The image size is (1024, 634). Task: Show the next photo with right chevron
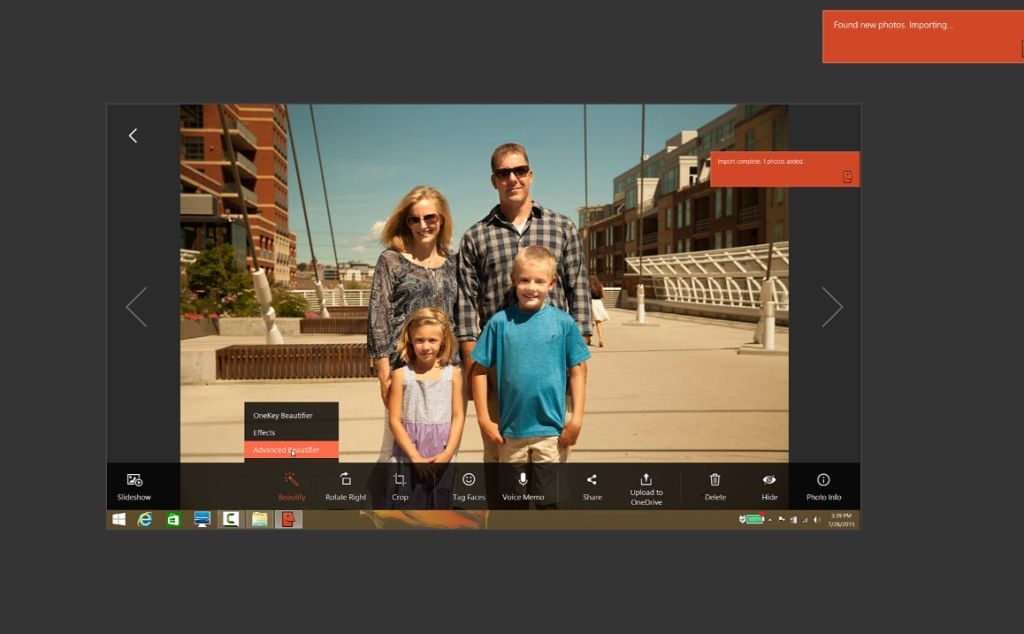pos(832,307)
